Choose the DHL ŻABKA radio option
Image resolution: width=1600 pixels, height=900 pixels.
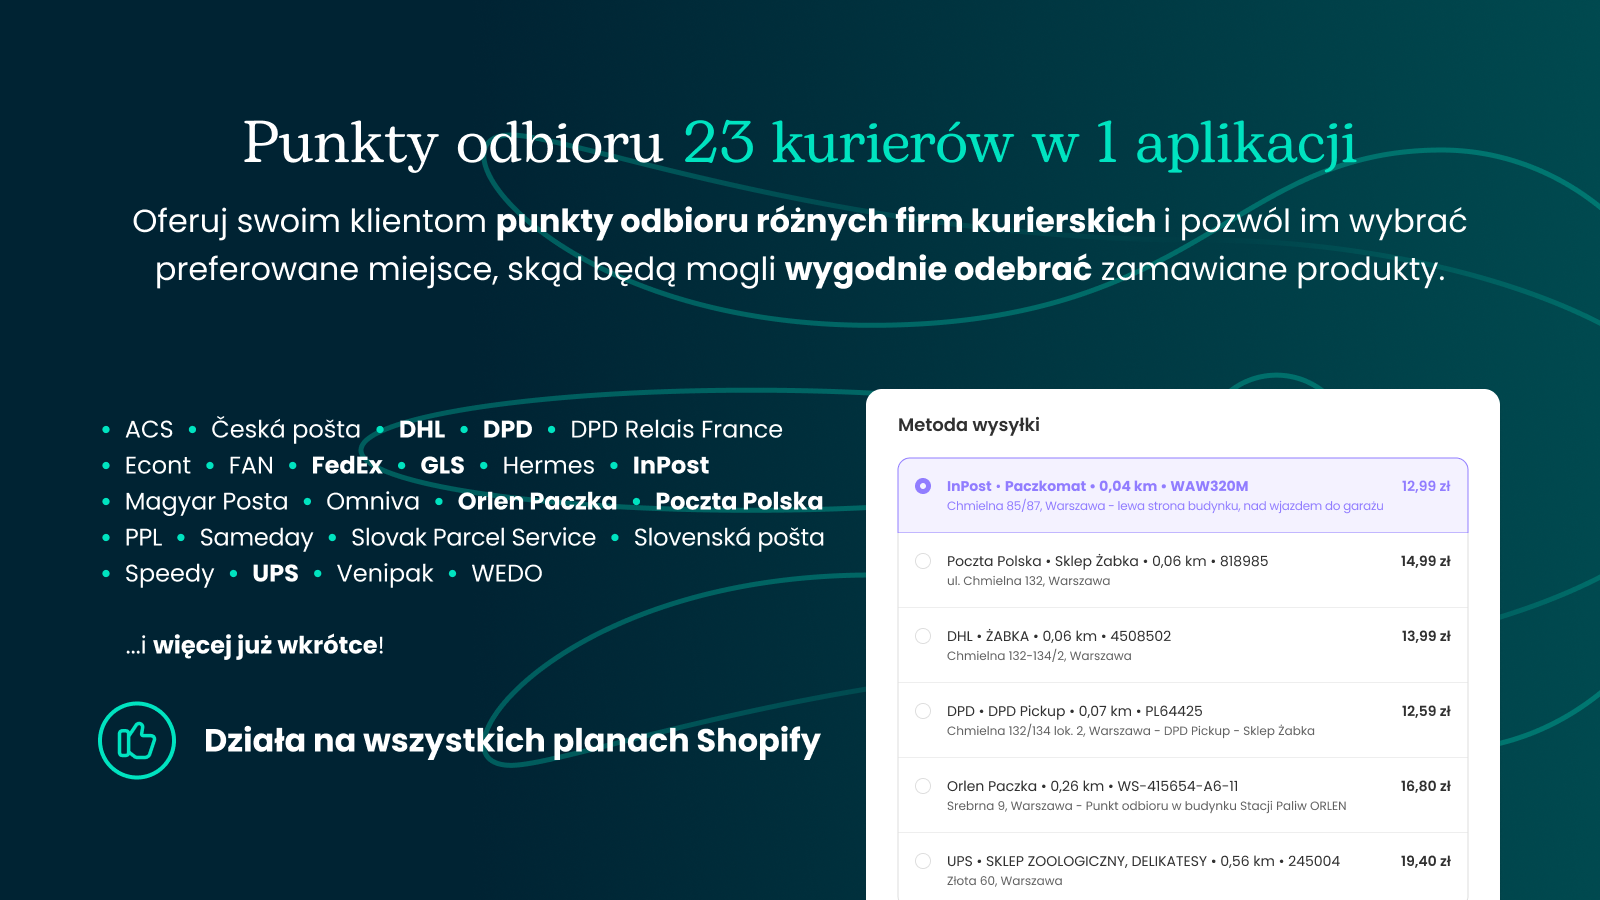point(923,636)
